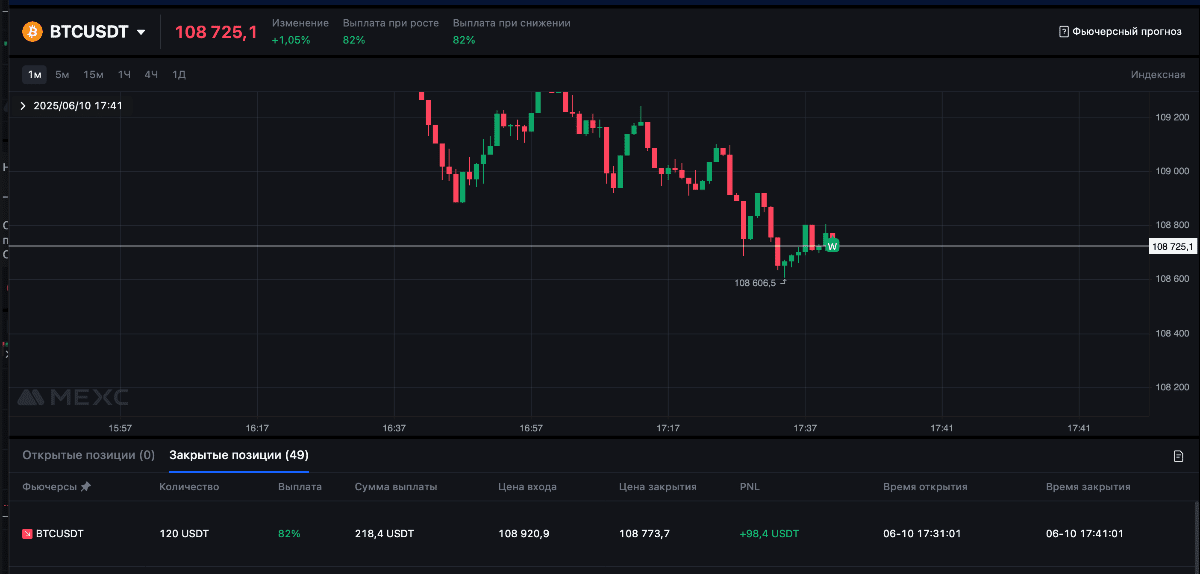Image resolution: width=1200 pixels, height=574 pixels.
Task: Click the Bitcoin coin icon
Action: 33,32
